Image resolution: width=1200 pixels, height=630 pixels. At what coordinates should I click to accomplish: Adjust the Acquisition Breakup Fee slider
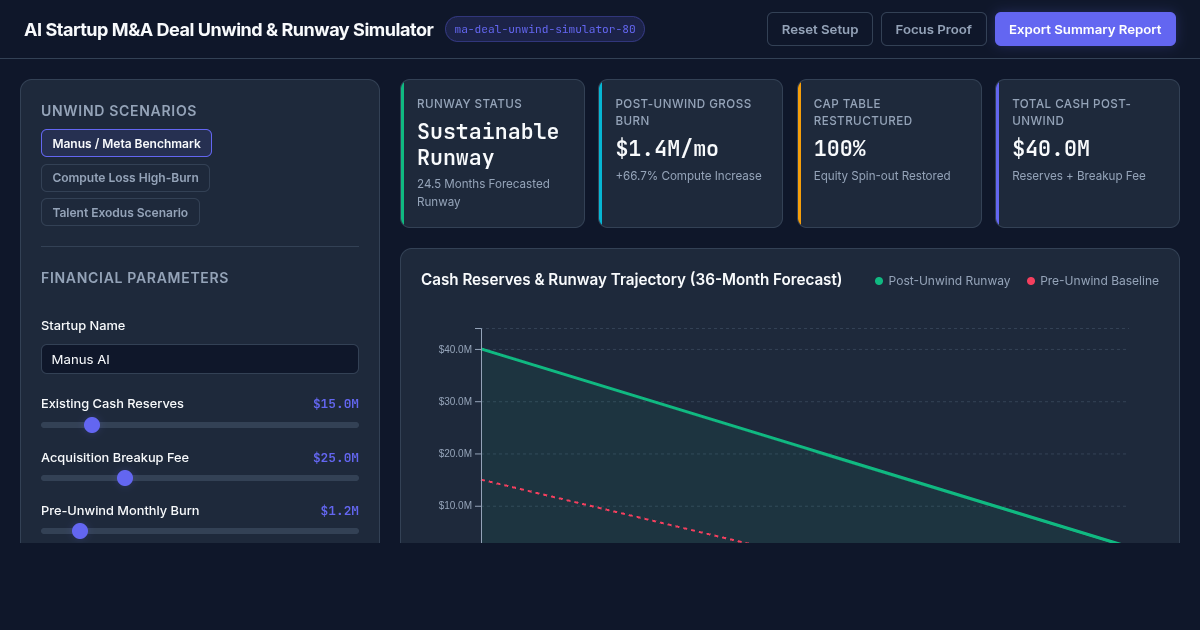pos(200,478)
